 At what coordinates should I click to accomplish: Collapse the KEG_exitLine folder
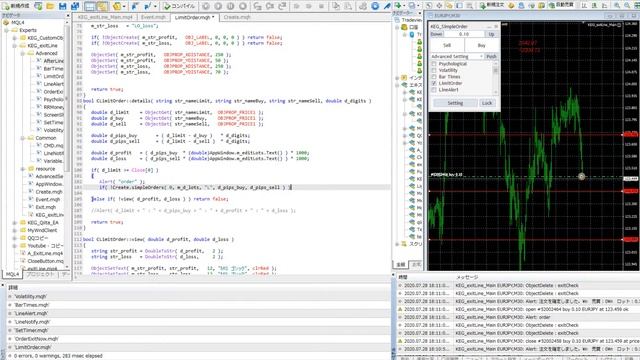pos(15,46)
